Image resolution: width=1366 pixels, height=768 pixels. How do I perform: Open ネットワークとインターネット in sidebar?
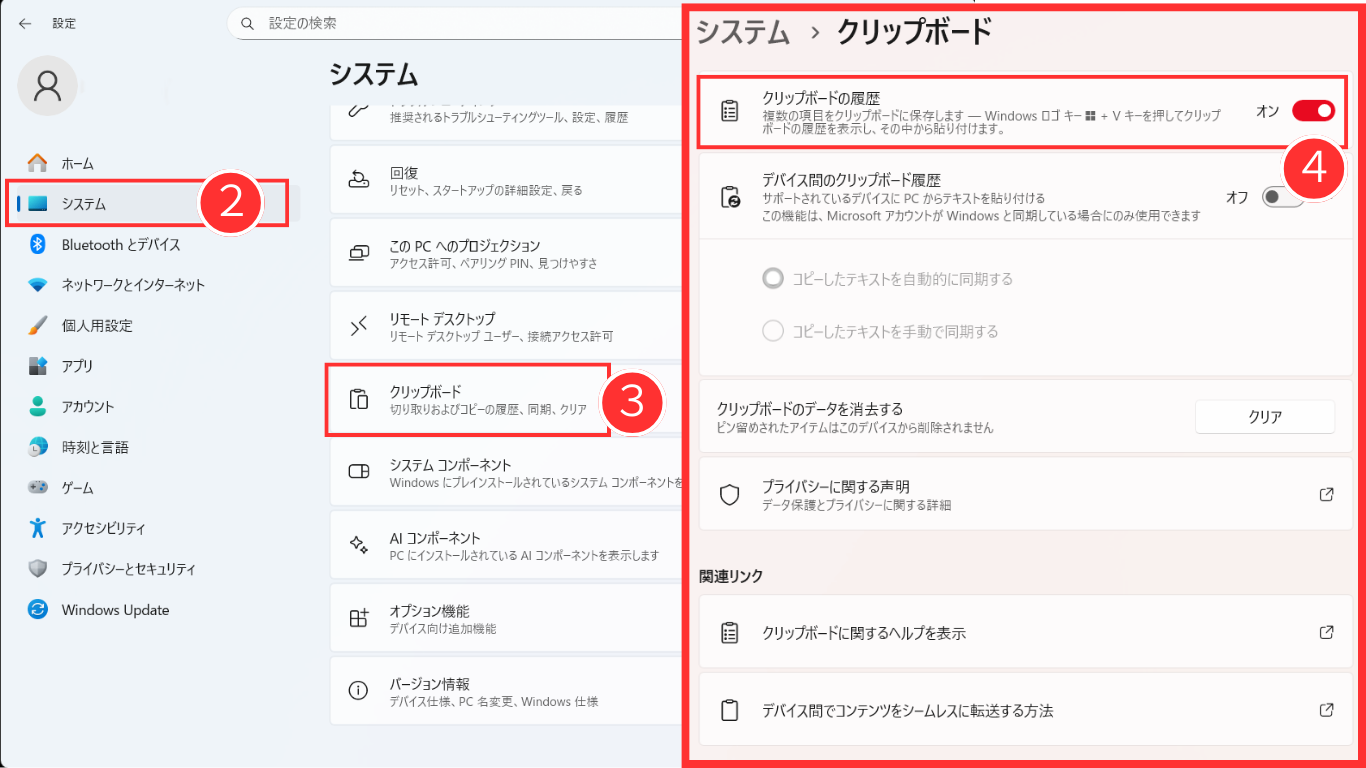132,285
